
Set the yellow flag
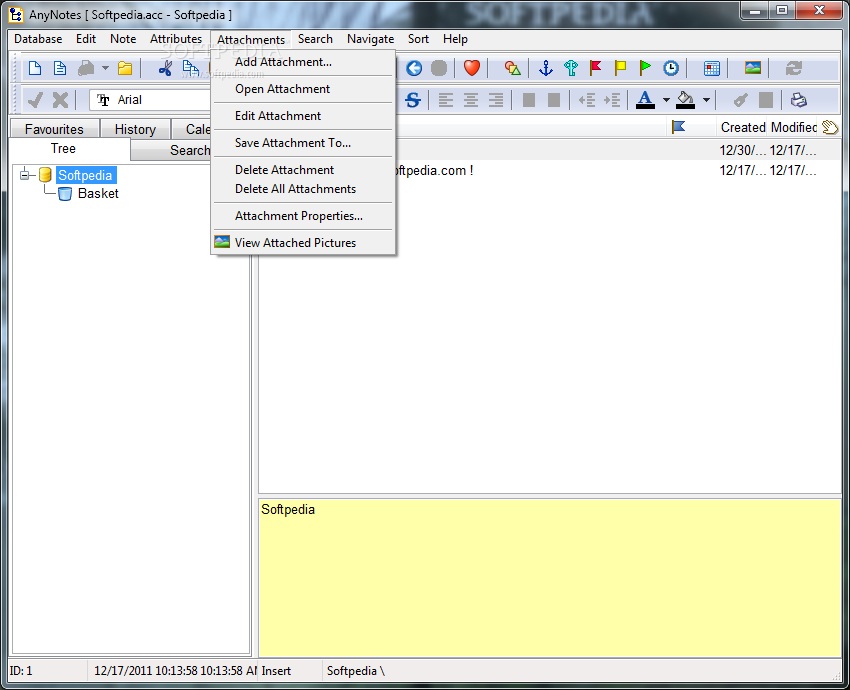coord(620,68)
